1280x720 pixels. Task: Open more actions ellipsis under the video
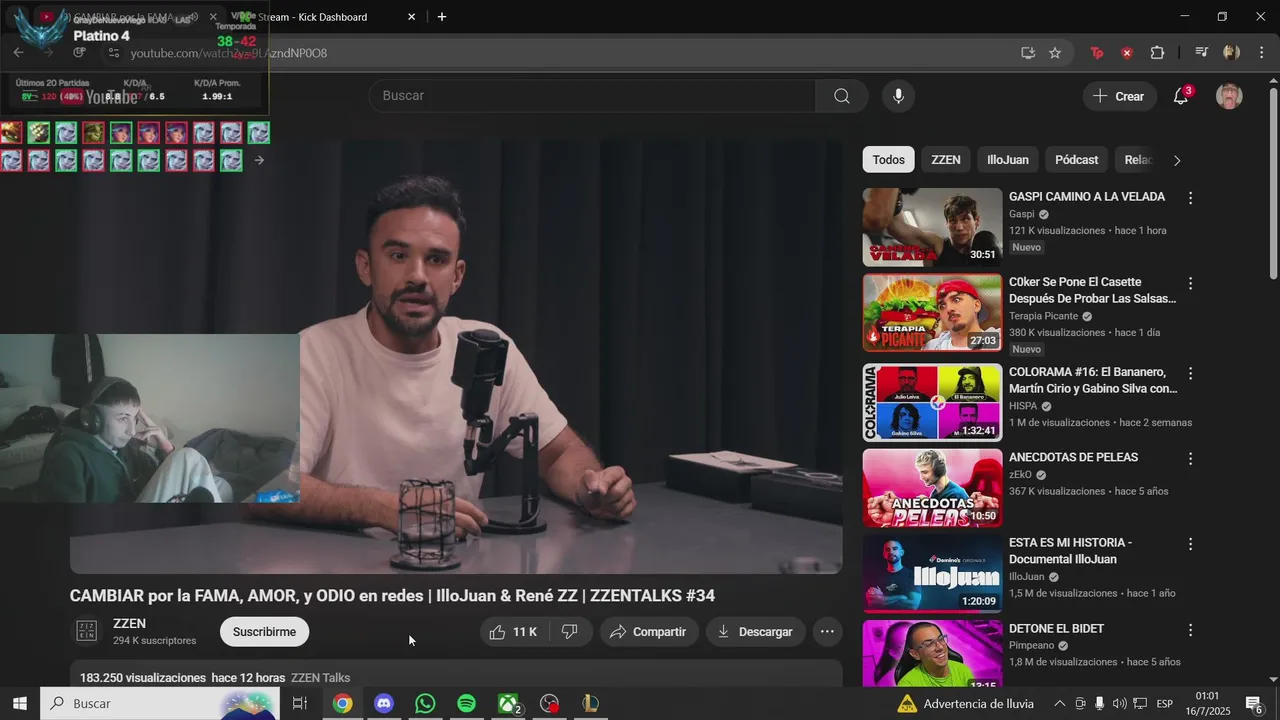click(x=827, y=632)
